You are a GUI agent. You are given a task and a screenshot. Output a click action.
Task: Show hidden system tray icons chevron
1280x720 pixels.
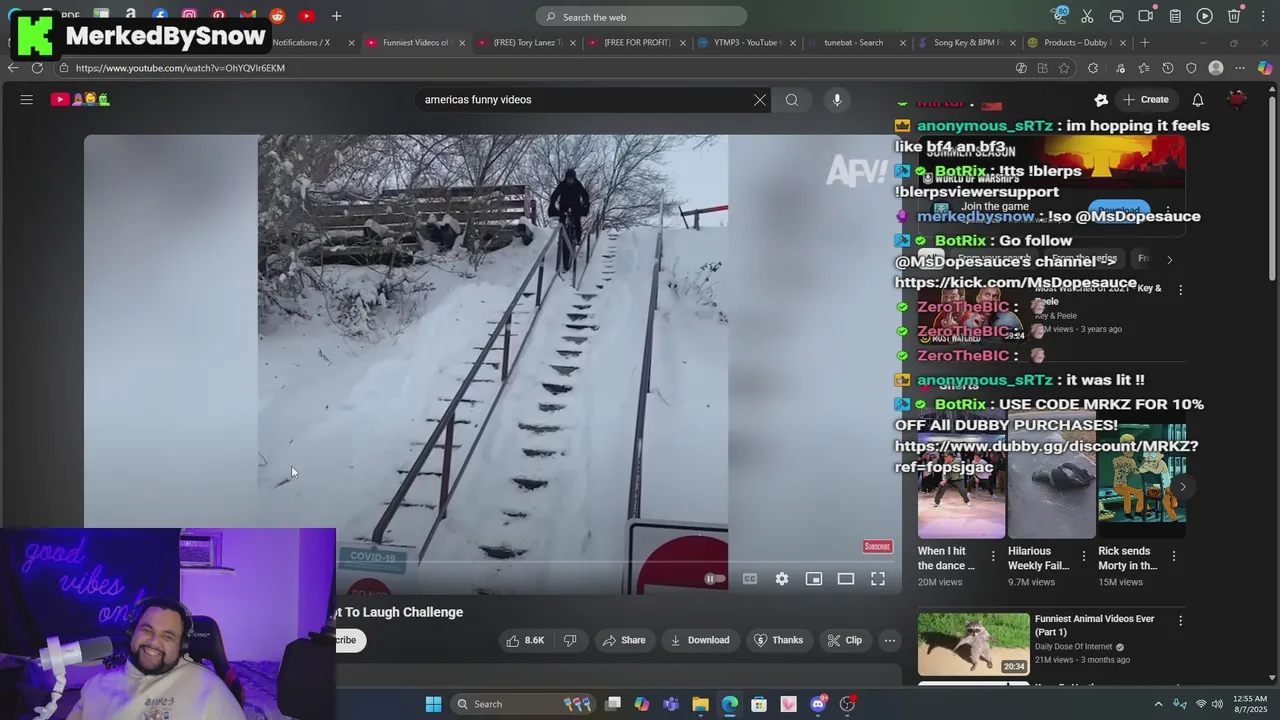1158,704
